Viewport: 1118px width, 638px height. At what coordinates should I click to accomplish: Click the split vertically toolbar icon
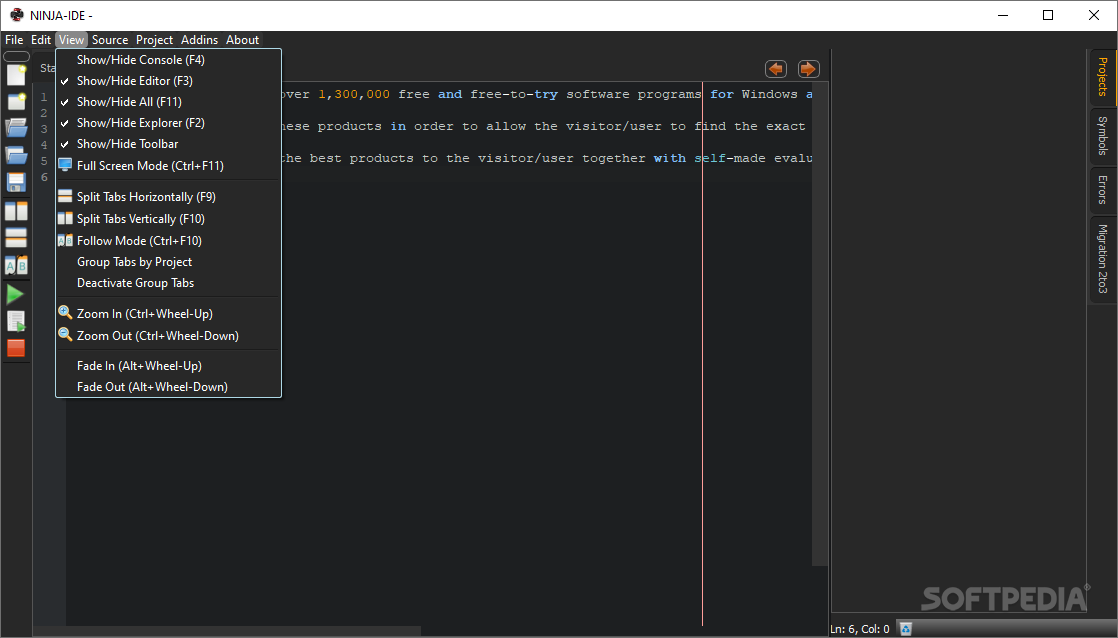(16, 211)
